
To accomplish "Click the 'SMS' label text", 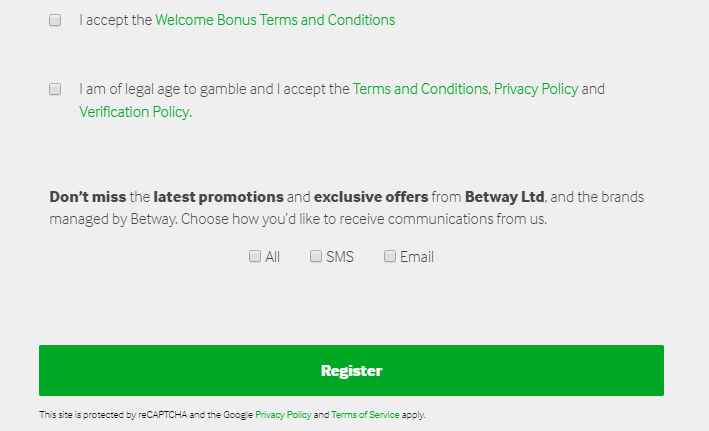I will 340,257.
